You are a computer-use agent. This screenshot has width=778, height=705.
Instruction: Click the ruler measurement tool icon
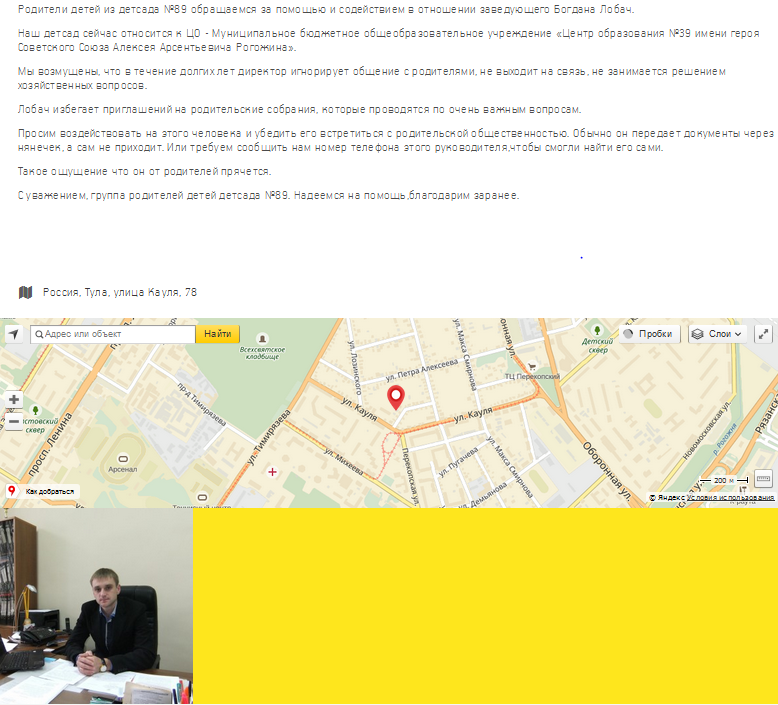point(763,479)
